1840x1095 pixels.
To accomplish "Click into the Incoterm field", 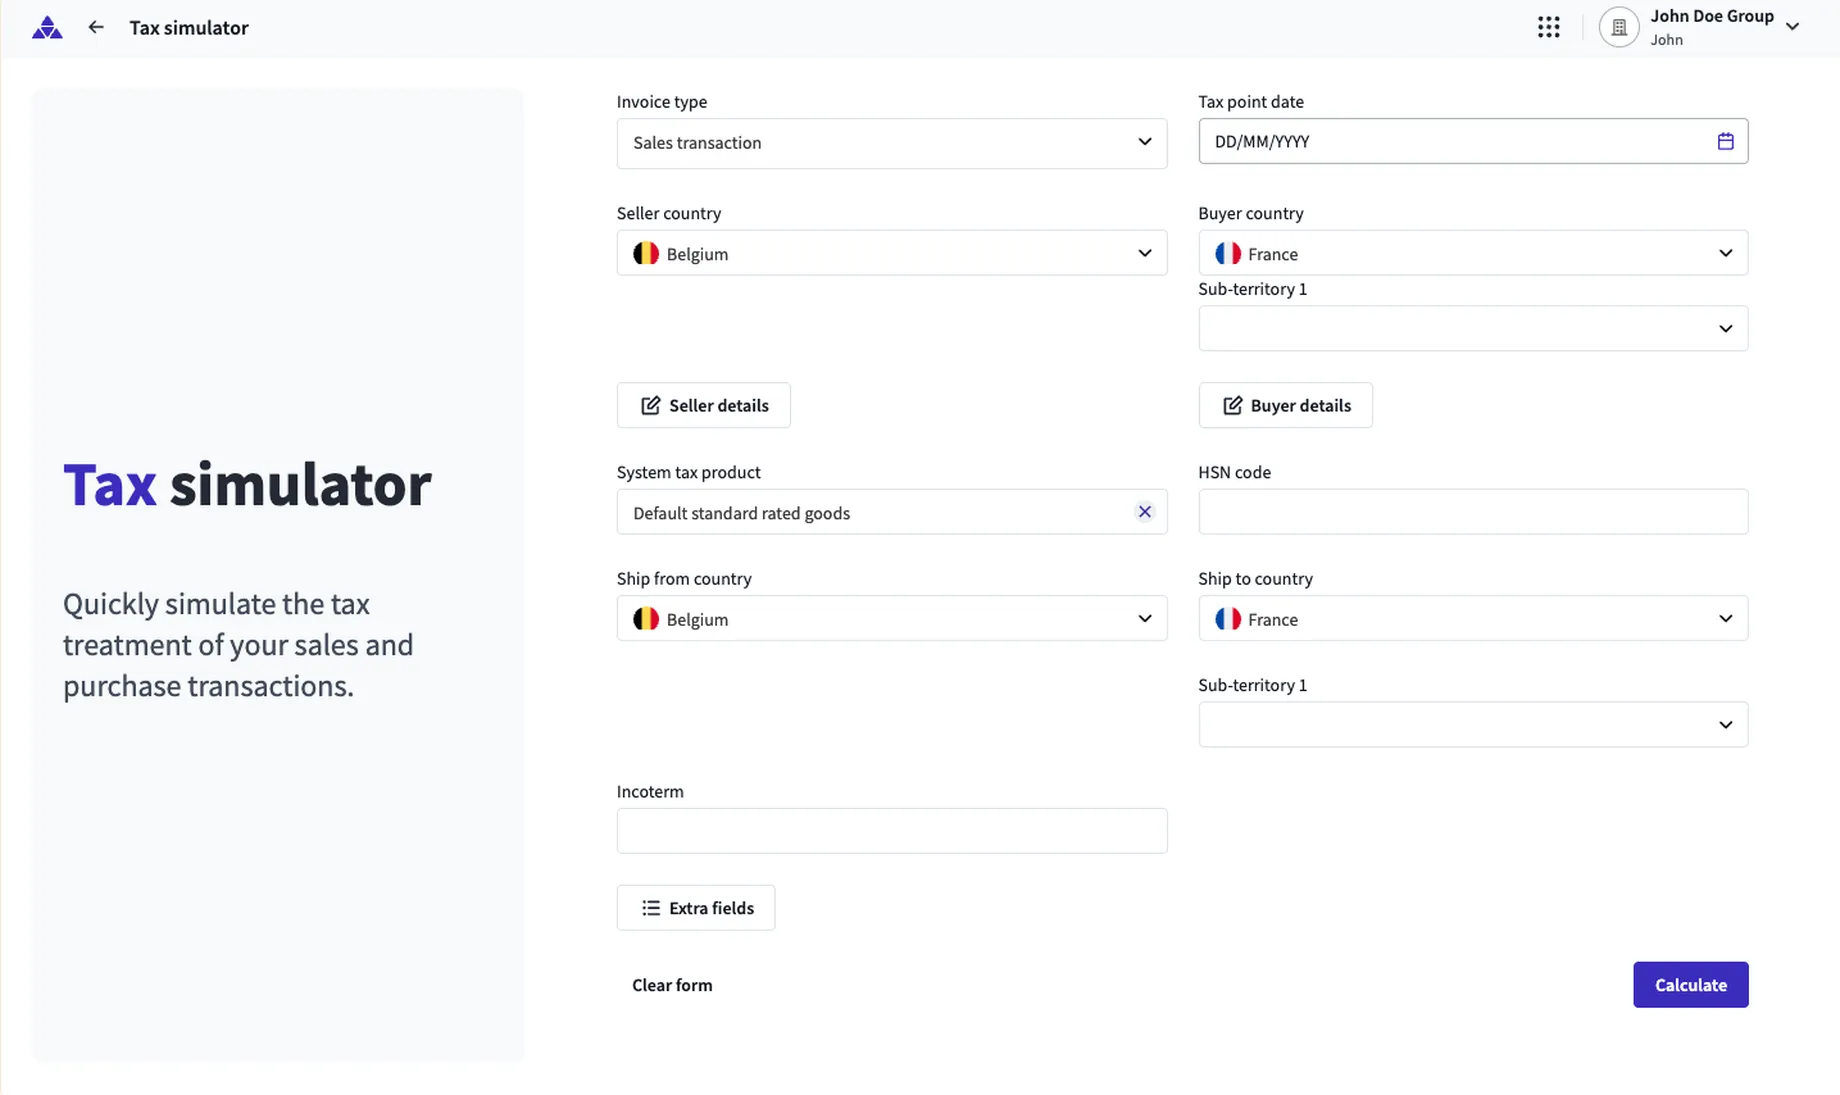I will [x=891, y=831].
